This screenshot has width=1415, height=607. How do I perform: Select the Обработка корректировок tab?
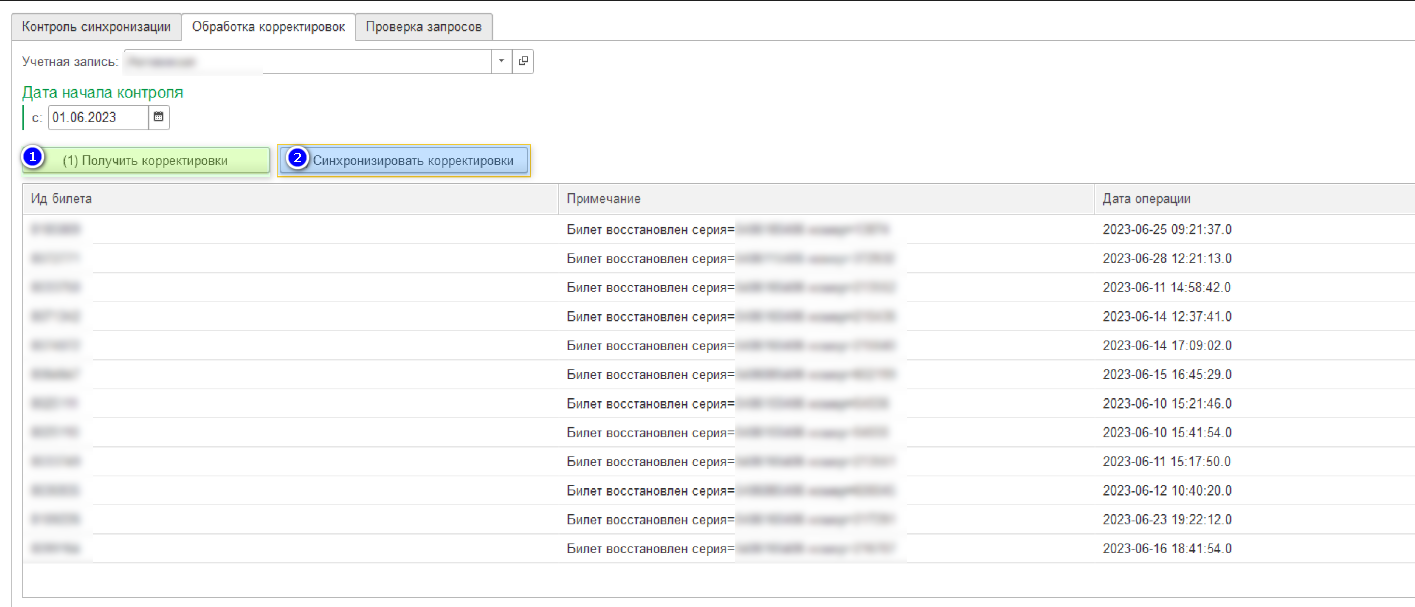pos(268,27)
